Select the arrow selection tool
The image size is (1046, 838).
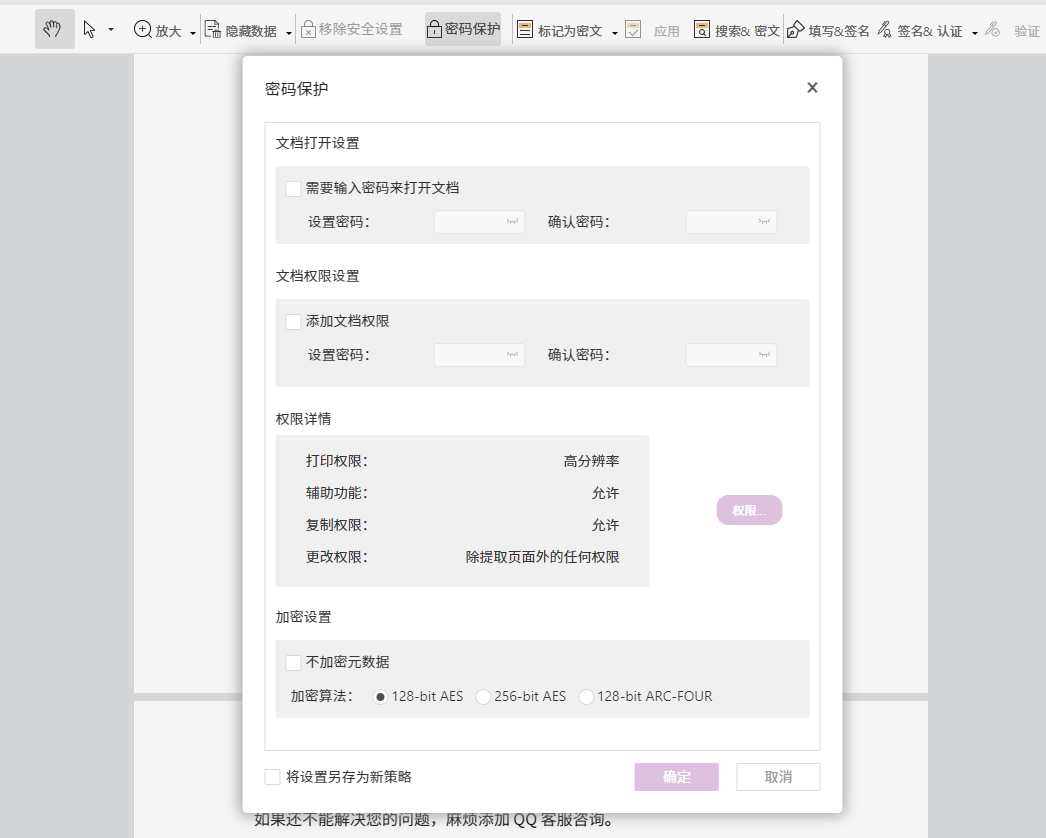[90, 30]
